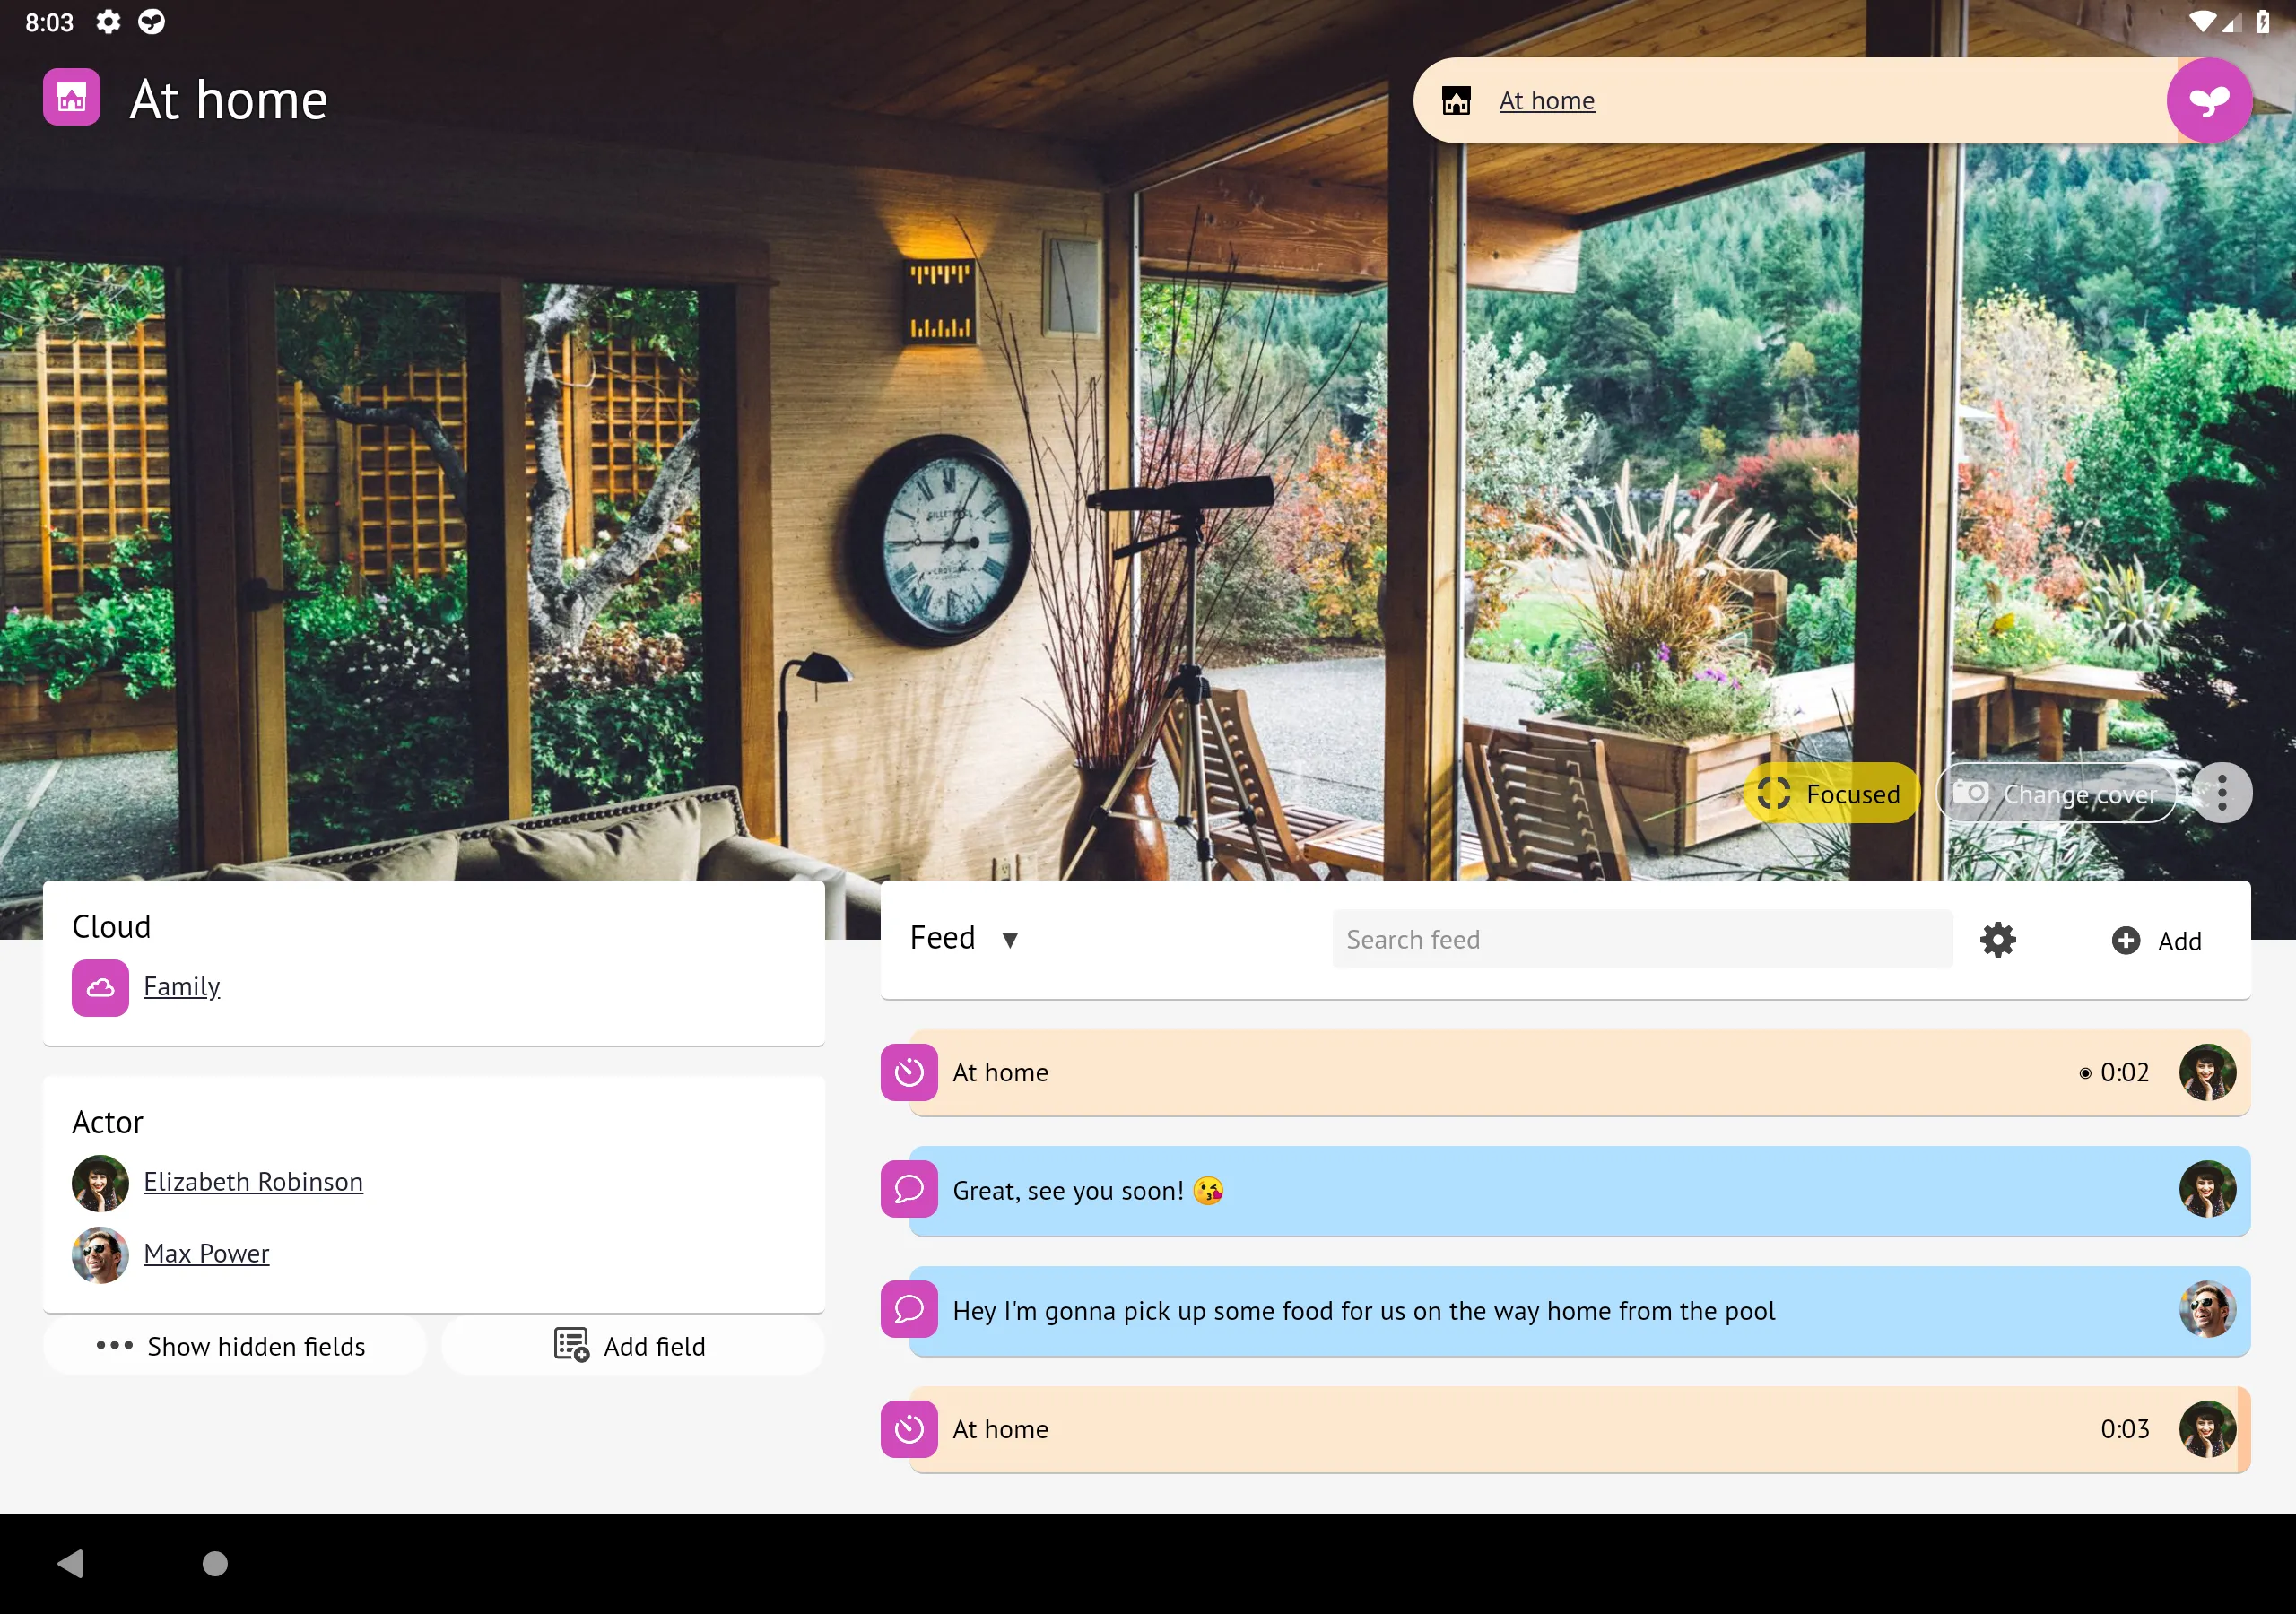Click Elizabeth Robinson hyperlink
The image size is (2296, 1614).
[253, 1183]
